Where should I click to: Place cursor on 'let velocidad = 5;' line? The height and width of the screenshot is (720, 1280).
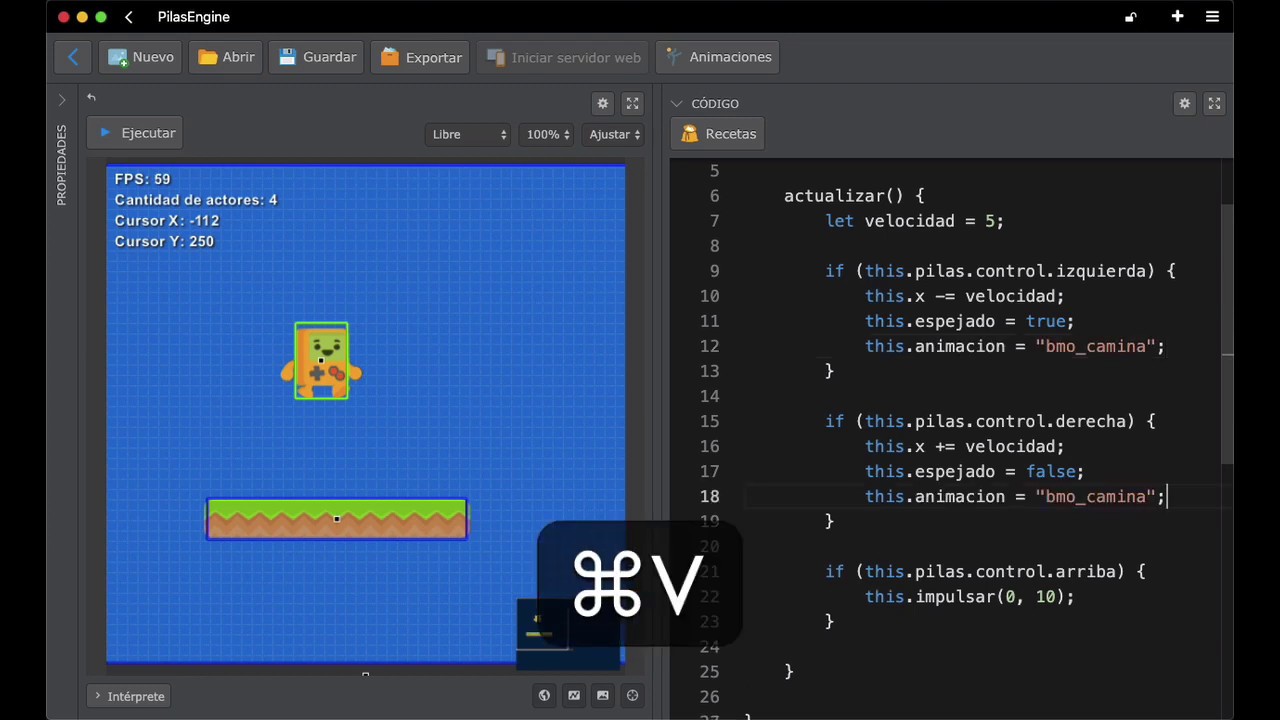[x=914, y=221]
